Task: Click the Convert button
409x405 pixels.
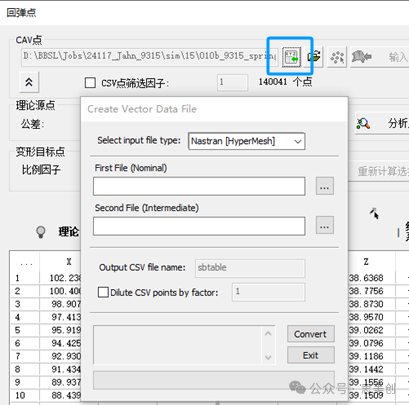Action: (x=310, y=334)
